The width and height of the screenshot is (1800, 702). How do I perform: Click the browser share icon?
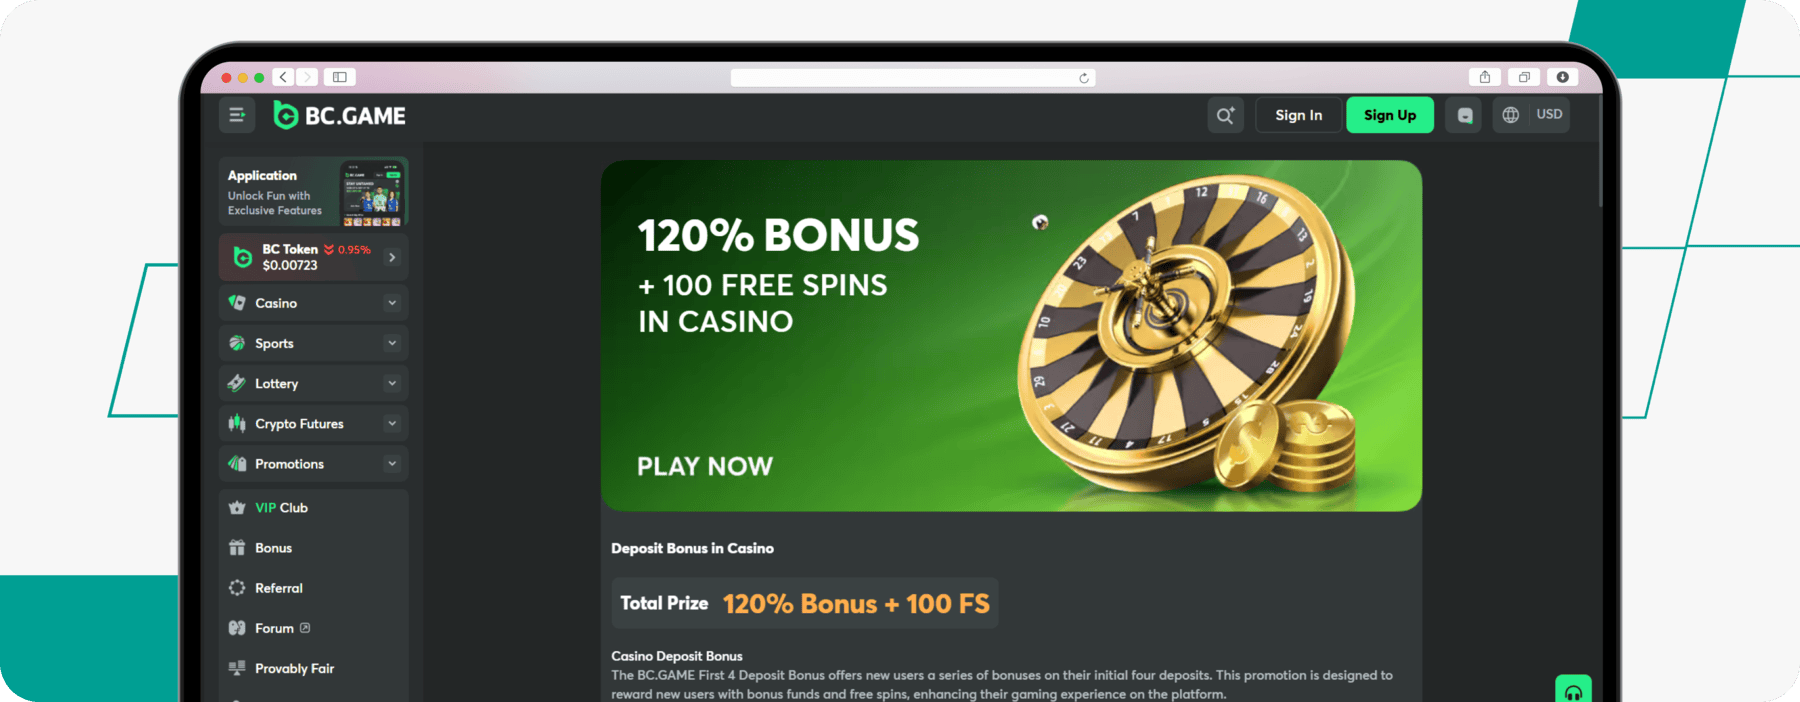(1485, 77)
